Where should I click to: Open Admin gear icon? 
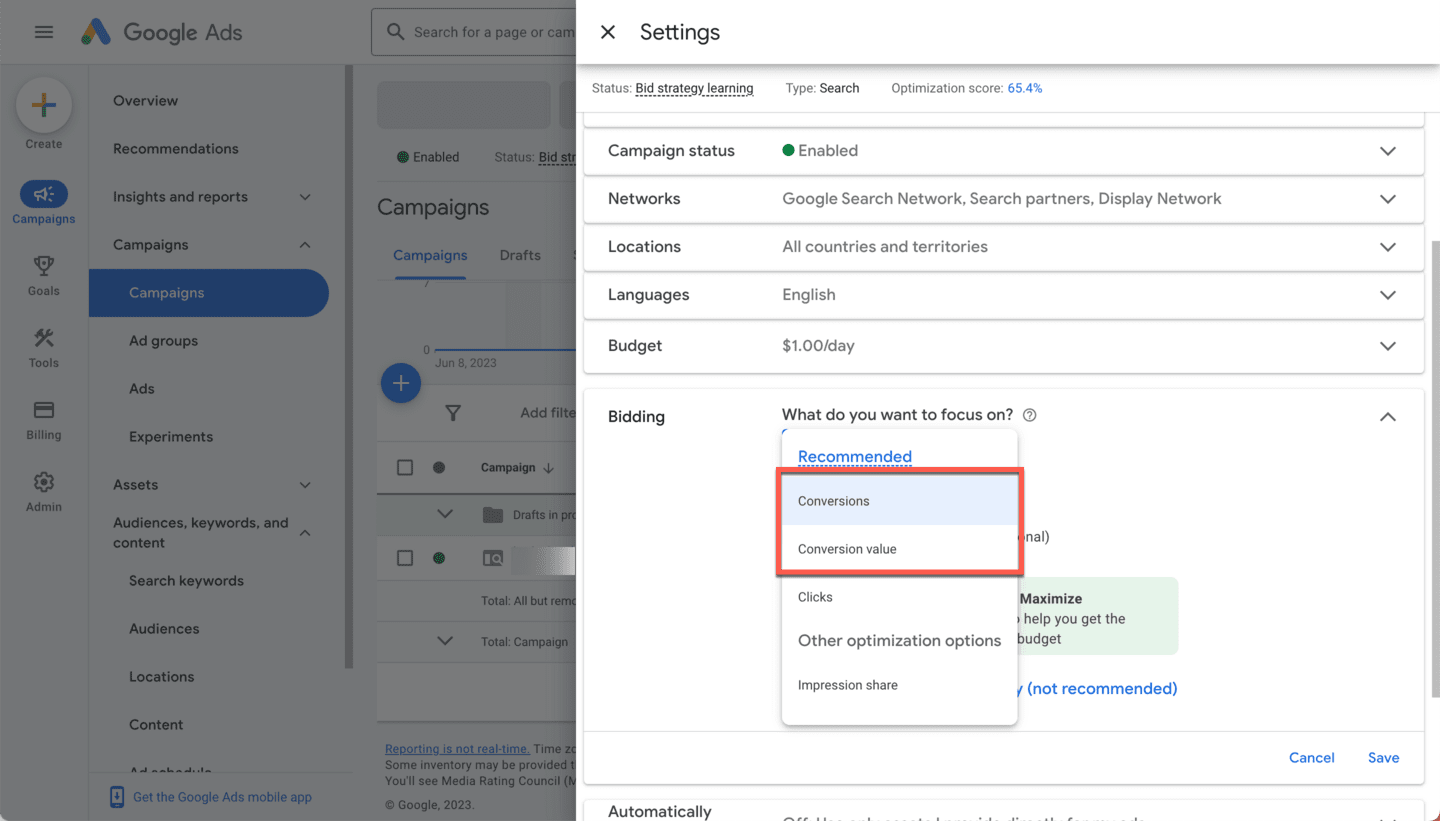point(44,482)
